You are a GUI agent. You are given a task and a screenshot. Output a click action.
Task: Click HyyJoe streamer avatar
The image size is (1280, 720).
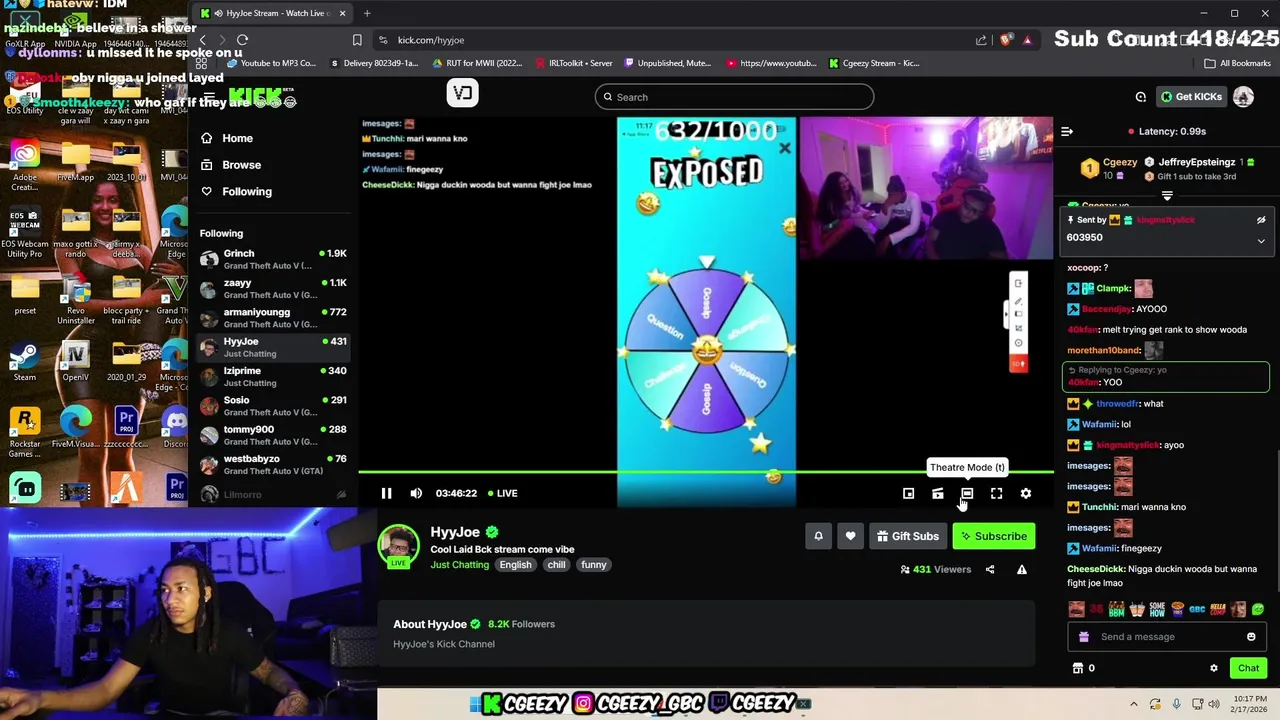tap(398, 545)
